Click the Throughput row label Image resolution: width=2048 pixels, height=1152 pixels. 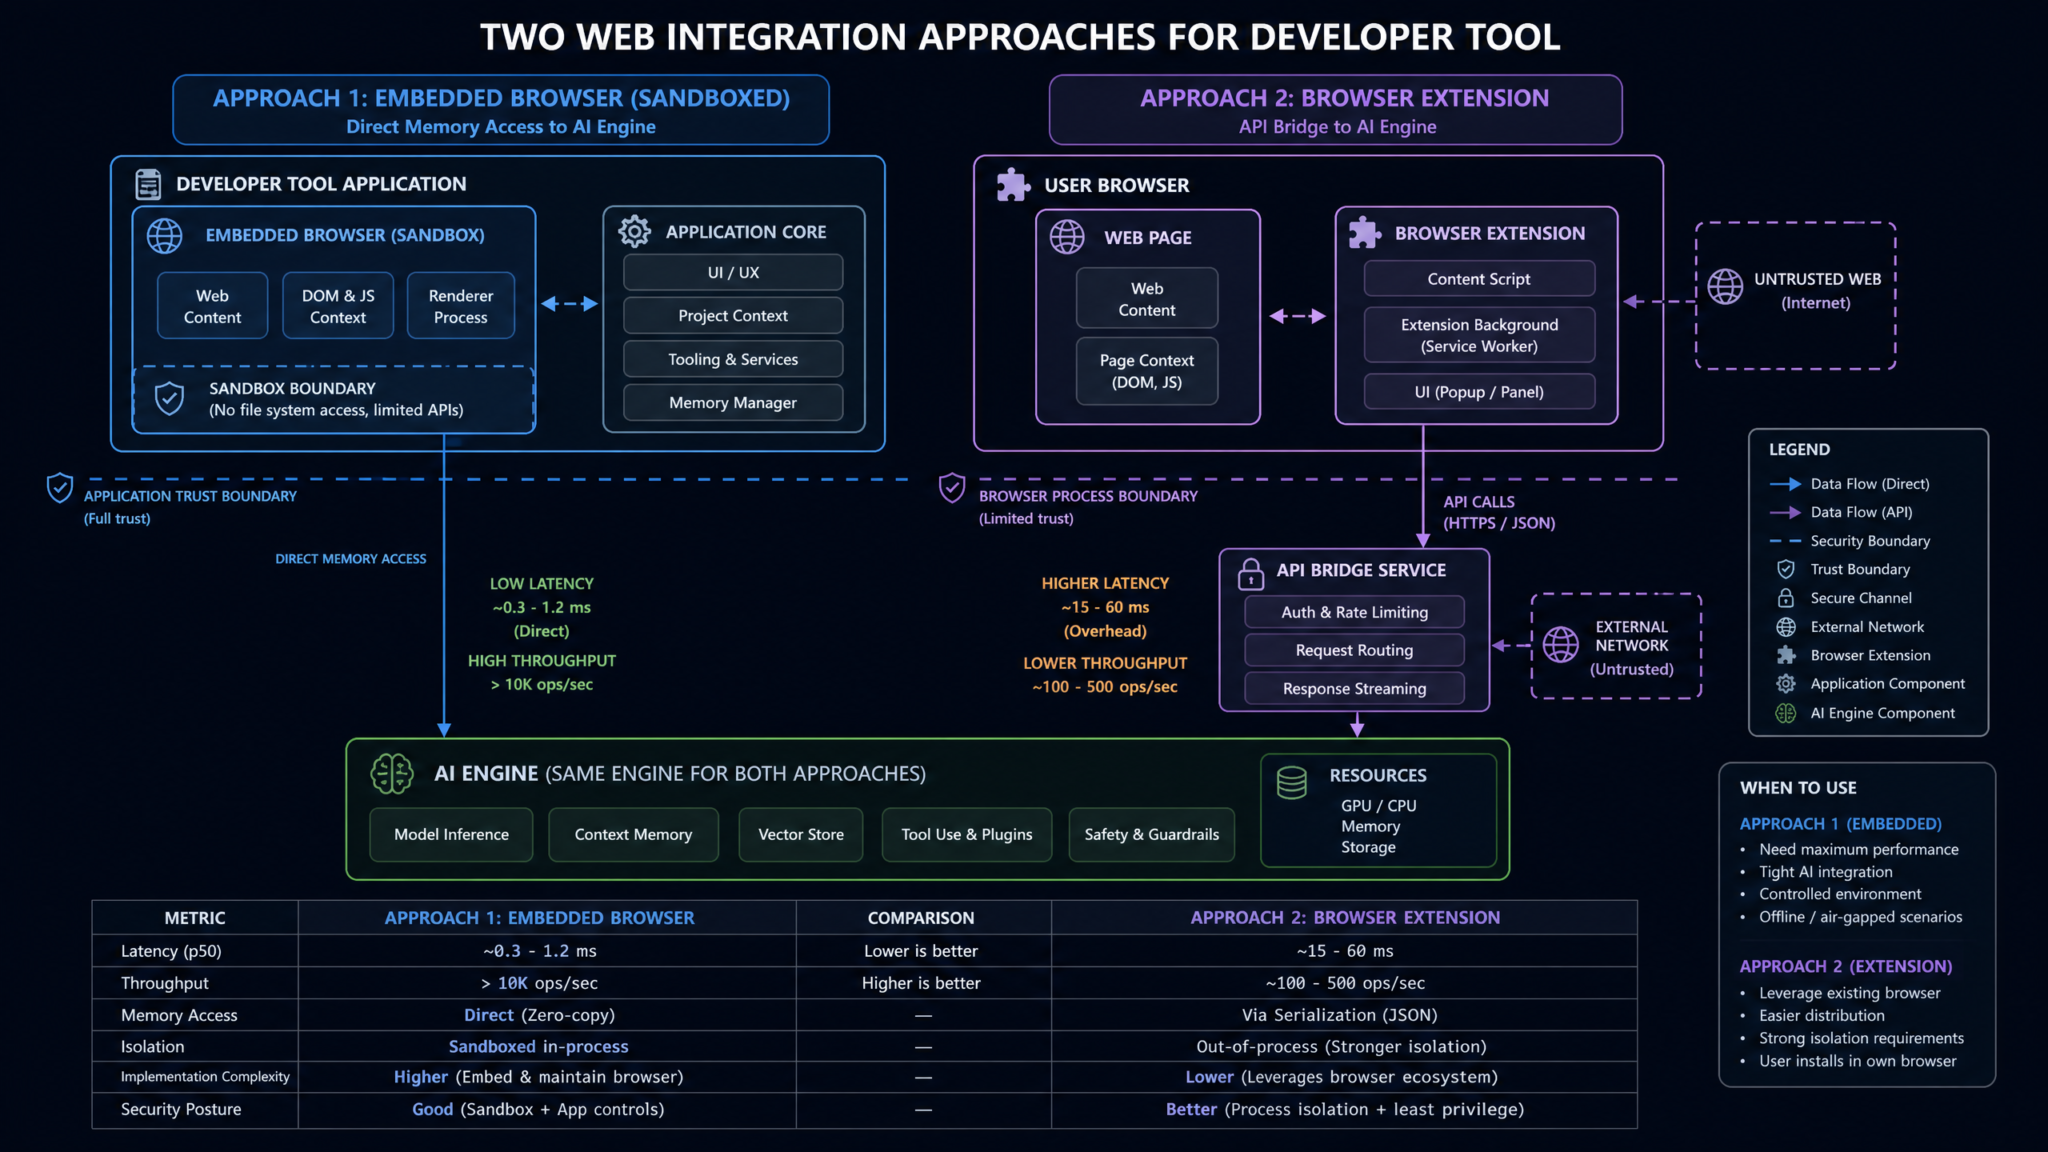click(x=165, y=983)
